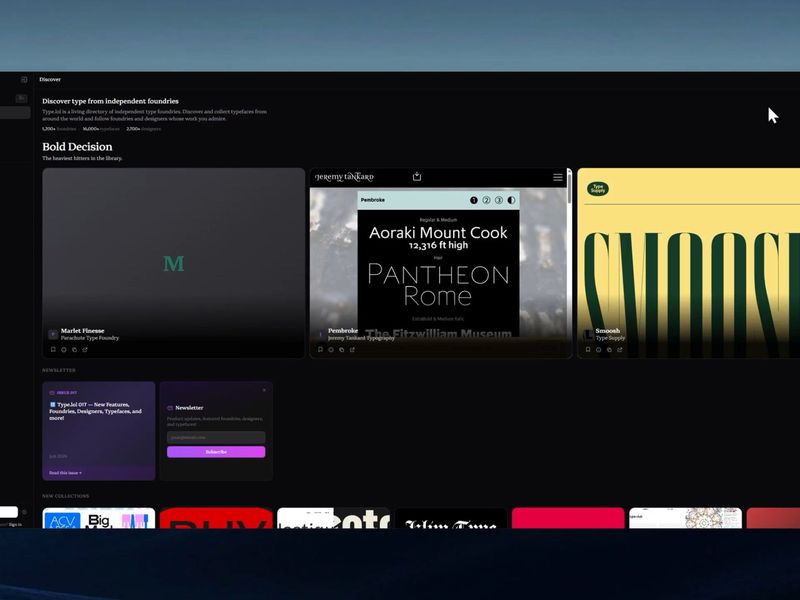The image size is (800, 600).
Task: Click the Type Supply oval logo
Action: click(x=597, y=189)
